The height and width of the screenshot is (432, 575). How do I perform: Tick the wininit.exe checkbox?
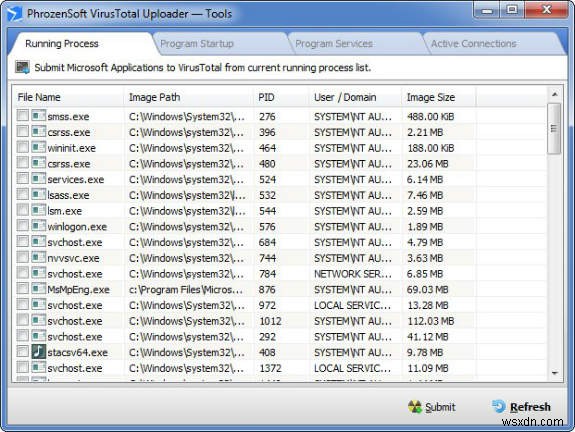[x=22, y=147]
